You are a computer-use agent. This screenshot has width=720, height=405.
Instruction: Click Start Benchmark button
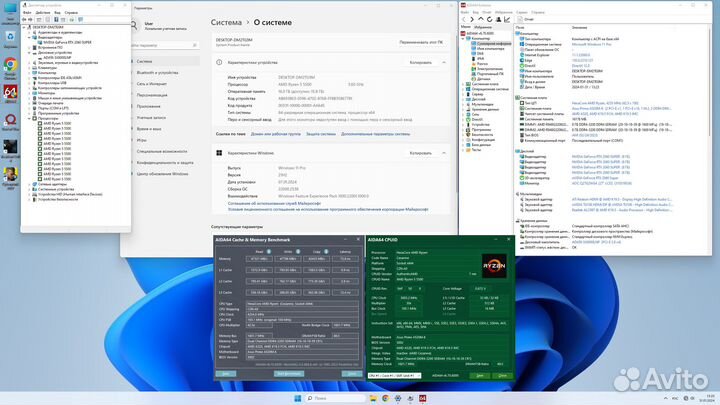point(289,374)
